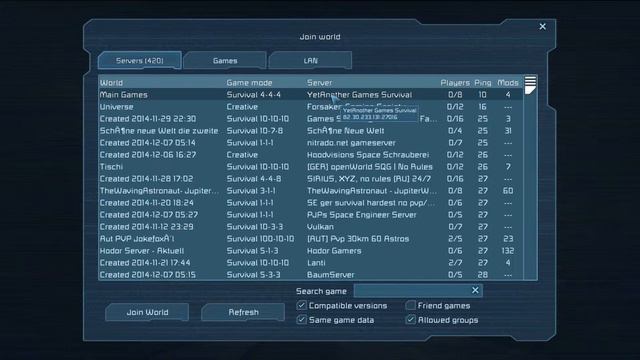
Task: Click server SIRIUS, XYZ, no rules [RU] 24/7
Action: (369, 179)
